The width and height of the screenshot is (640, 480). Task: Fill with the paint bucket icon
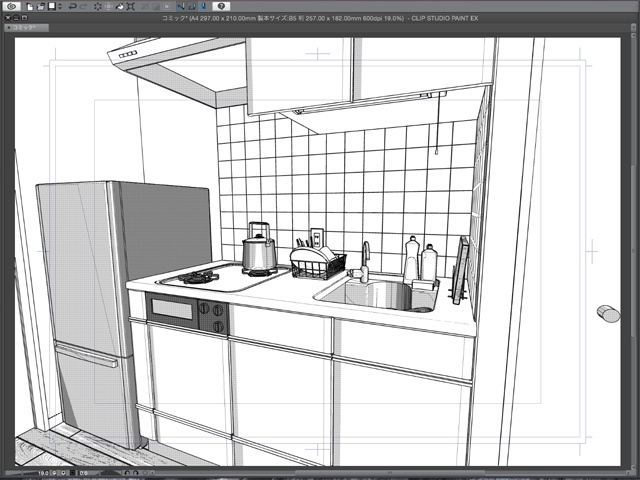pos(120,7)
